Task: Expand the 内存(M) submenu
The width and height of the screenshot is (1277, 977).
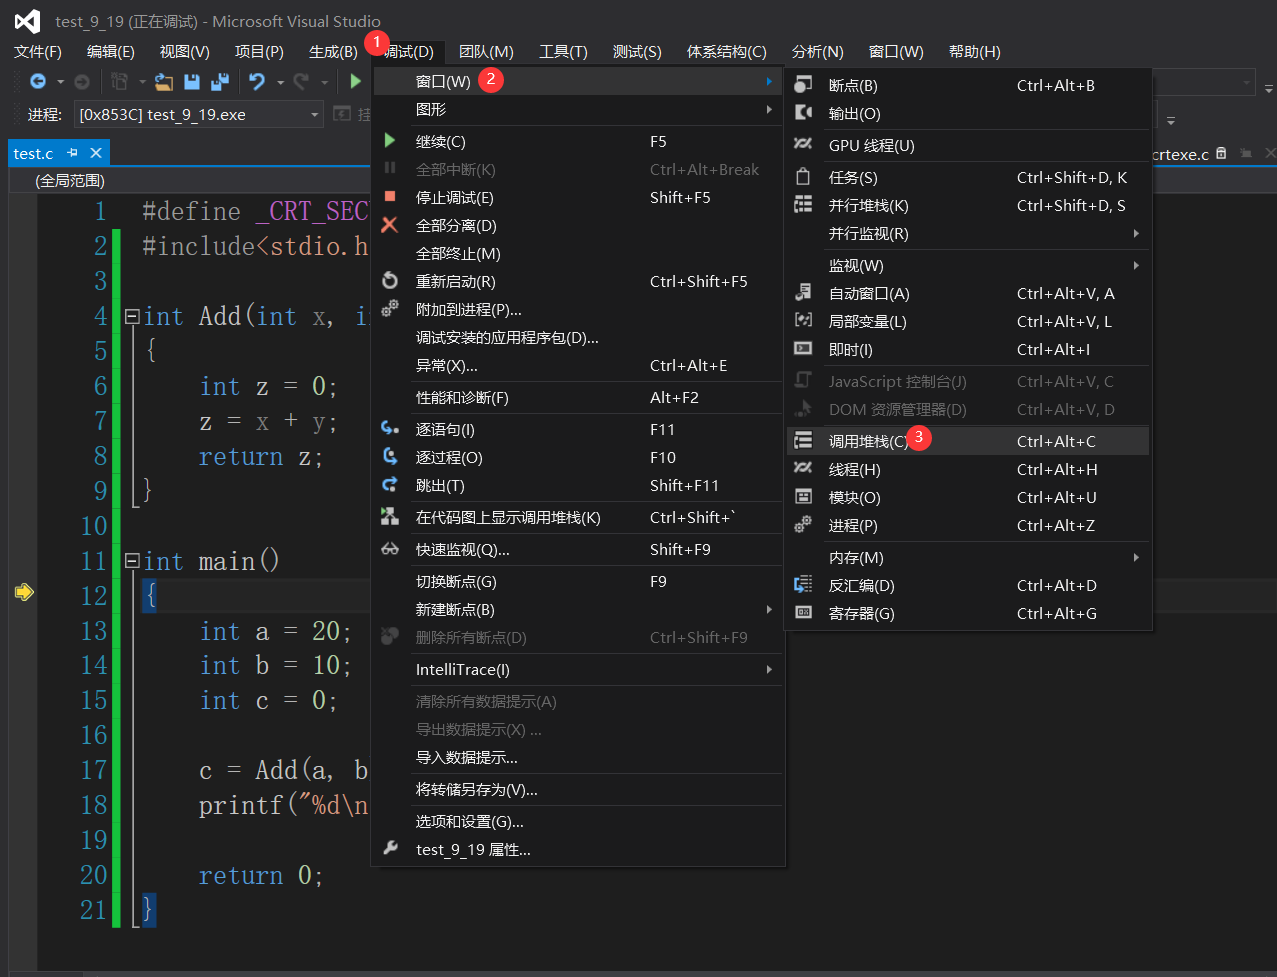Action: 968,557
